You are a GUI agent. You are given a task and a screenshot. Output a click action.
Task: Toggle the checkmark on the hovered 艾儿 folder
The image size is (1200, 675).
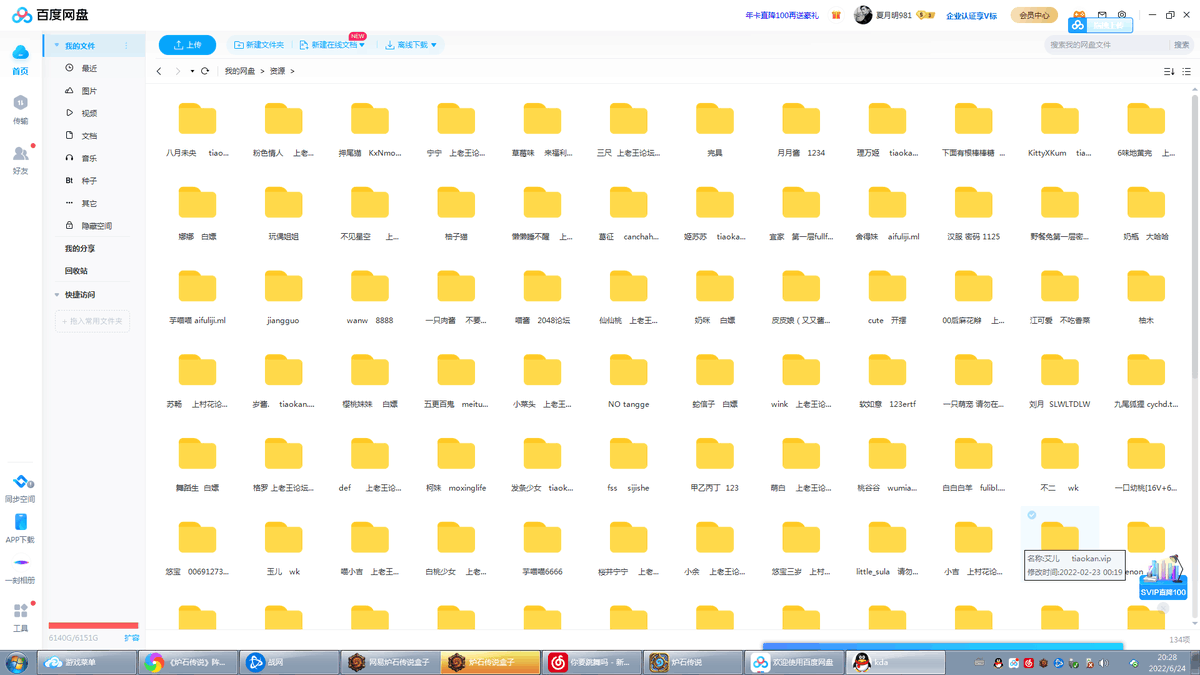click(x=1032, y=515)
